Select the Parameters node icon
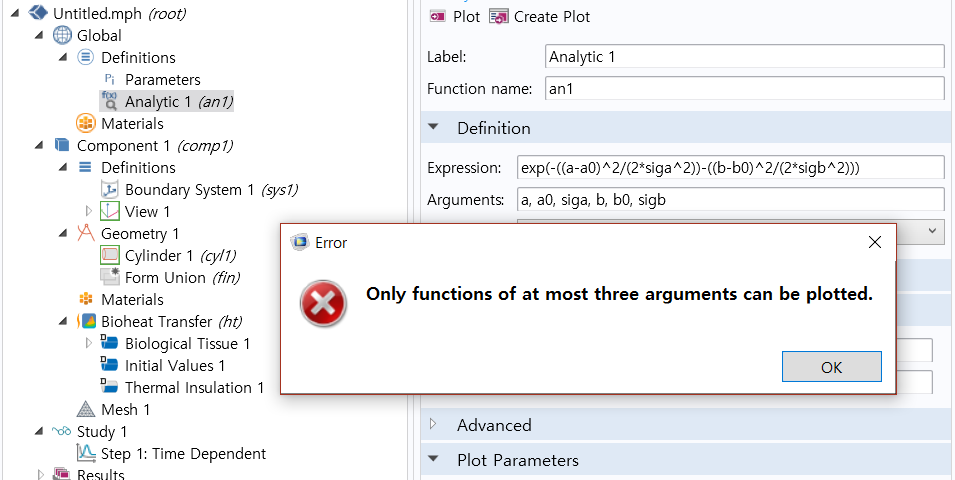The image size is (955, 480). (110, 80)
